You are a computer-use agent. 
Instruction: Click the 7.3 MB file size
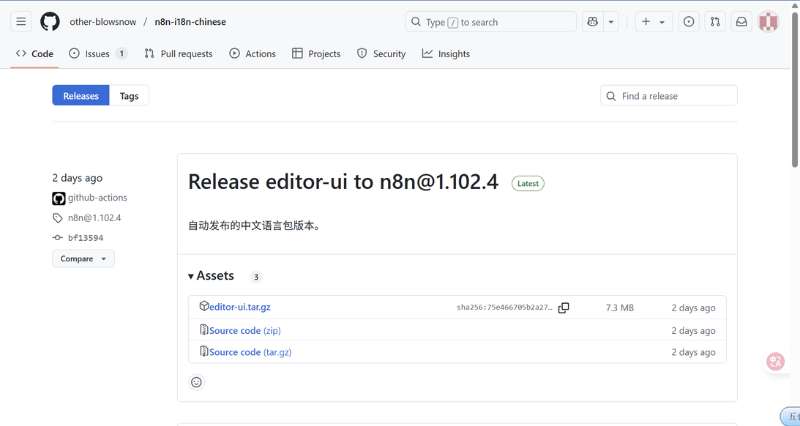coord(619,308)
